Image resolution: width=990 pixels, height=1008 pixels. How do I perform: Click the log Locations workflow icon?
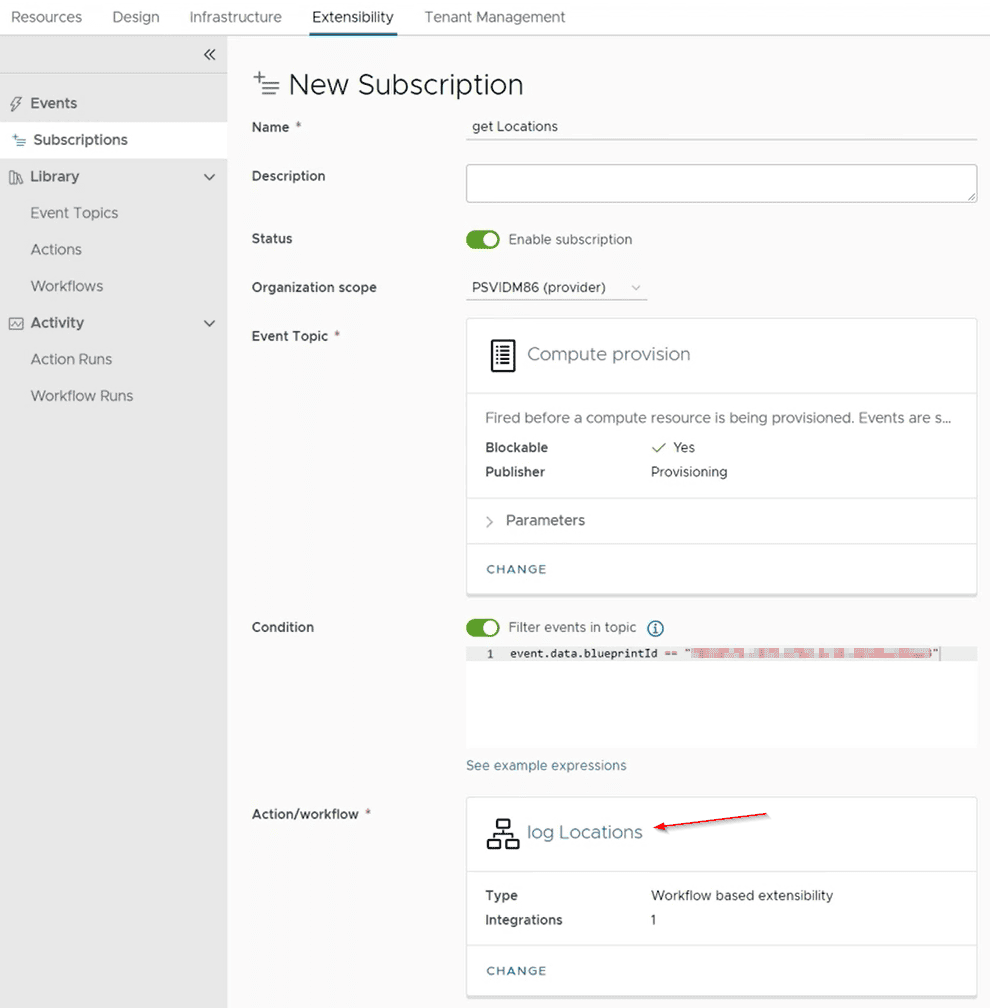click(x=503, y=833)
